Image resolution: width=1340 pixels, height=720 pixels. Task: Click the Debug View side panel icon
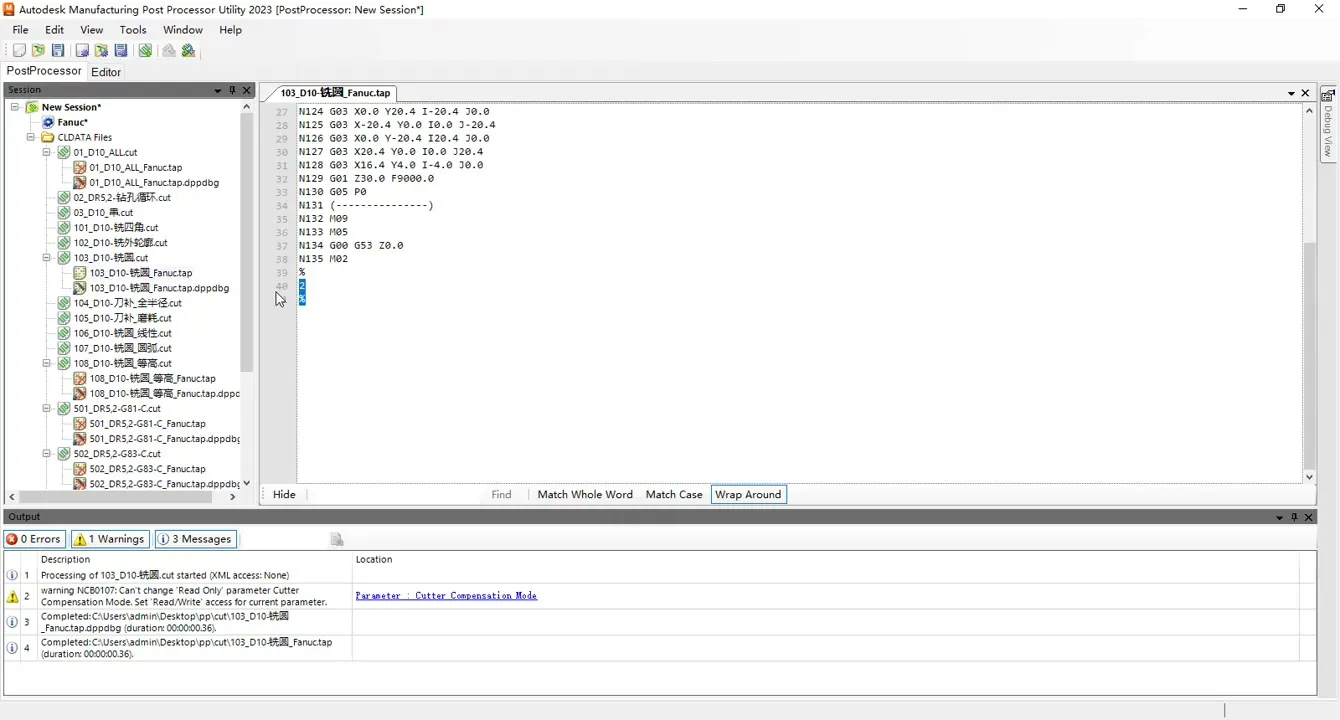pyautogui.click(x=1328, y=96)
